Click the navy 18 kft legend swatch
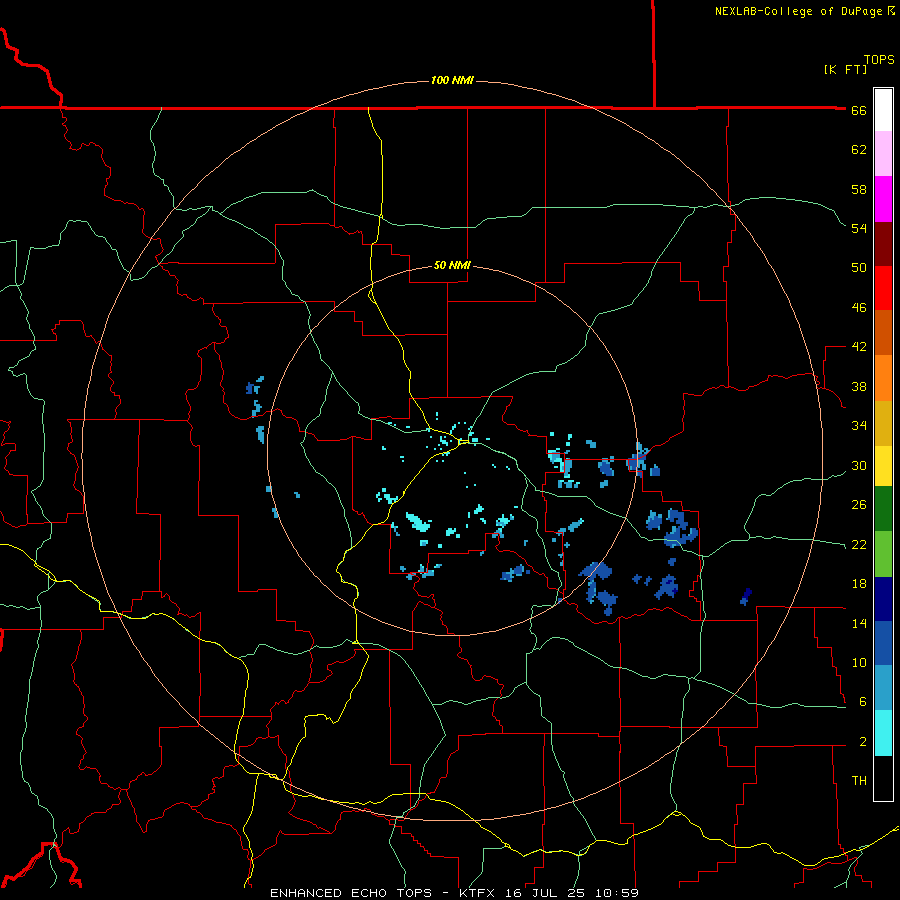Viewport: 900px width, 900px height. [883, 599]
